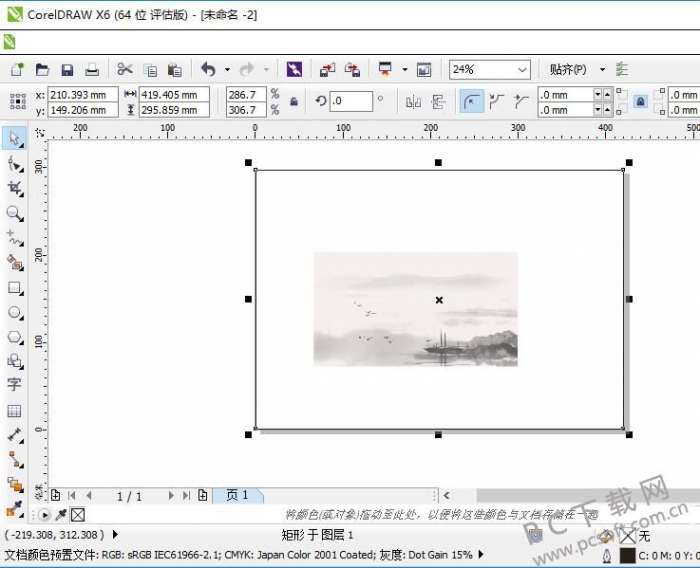Click the add page button after page tabs
The width and height of the screenshot is (700, 568).
[203, 495]
